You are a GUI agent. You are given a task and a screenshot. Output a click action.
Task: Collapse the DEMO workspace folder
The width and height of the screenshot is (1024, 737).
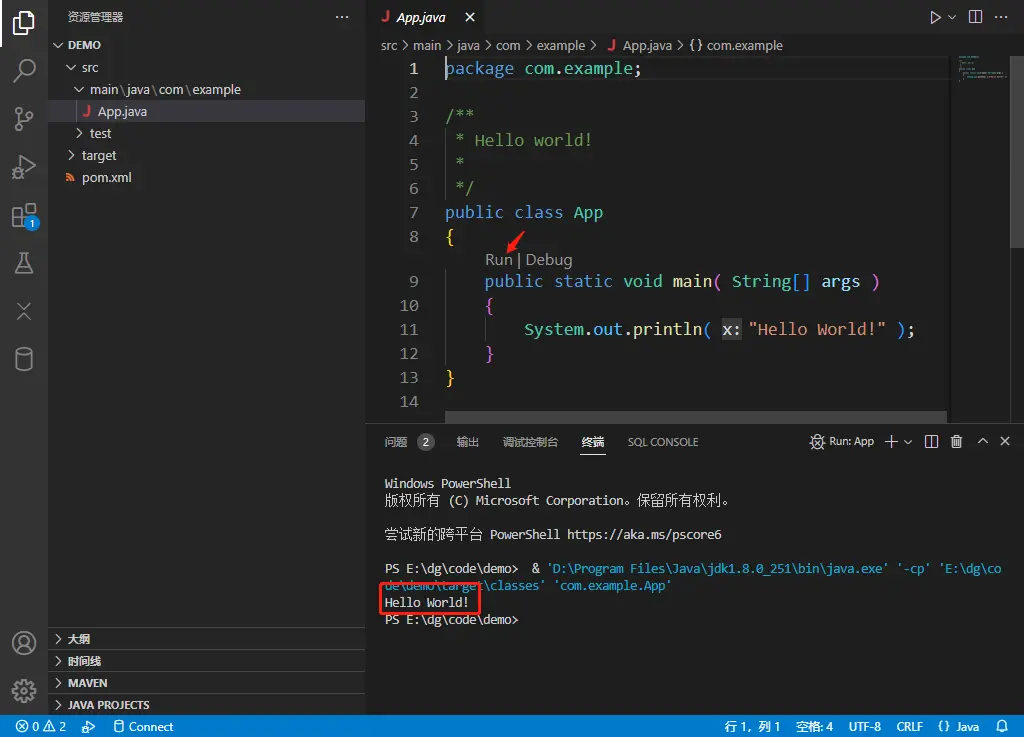click(x=206, y=45)
